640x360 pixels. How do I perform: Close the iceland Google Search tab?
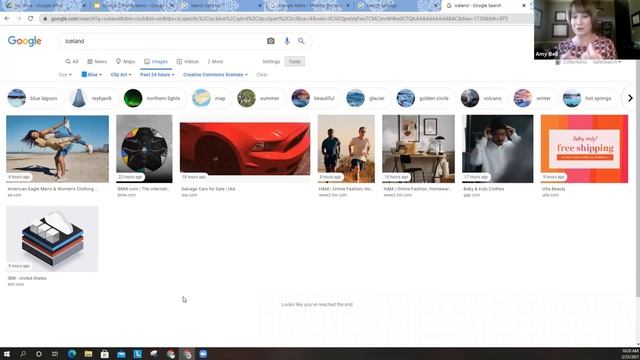tap(524, 6)
